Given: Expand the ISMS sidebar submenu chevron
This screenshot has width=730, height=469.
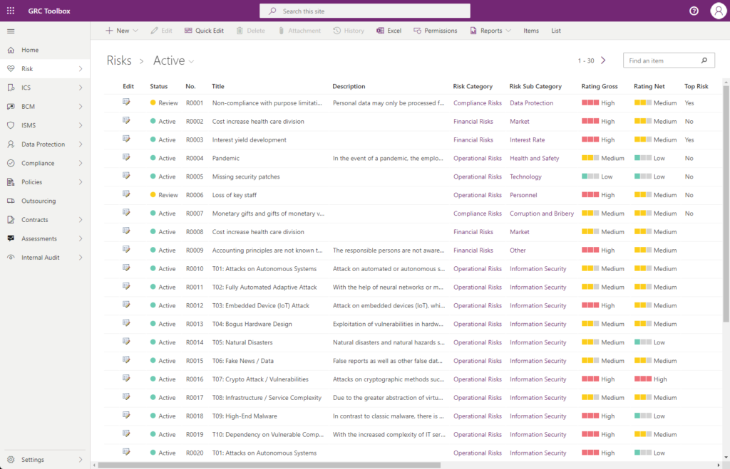Looking at the screenshot, I should point(81,125).
